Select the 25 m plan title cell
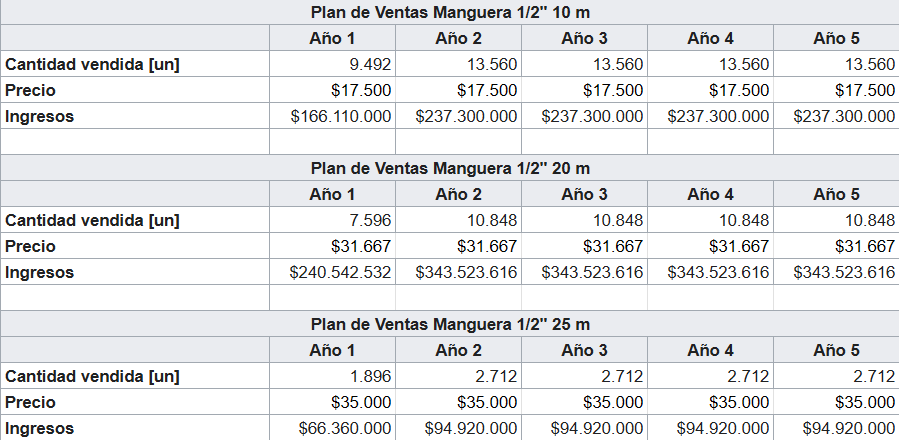Viewport: 899px width, 440px height. pos(450,324)
